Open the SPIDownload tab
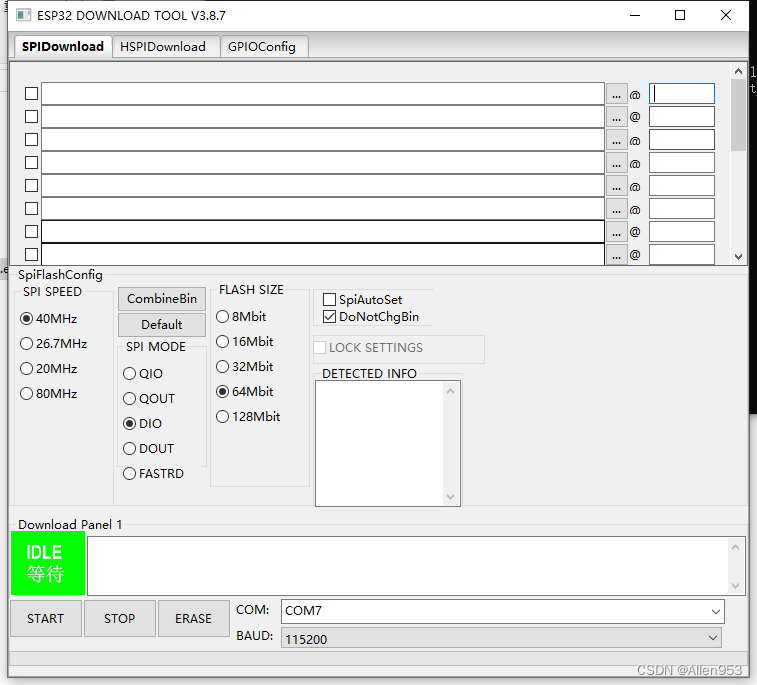Viewport: 757px width, 685px height. click(x=63, y=46)
